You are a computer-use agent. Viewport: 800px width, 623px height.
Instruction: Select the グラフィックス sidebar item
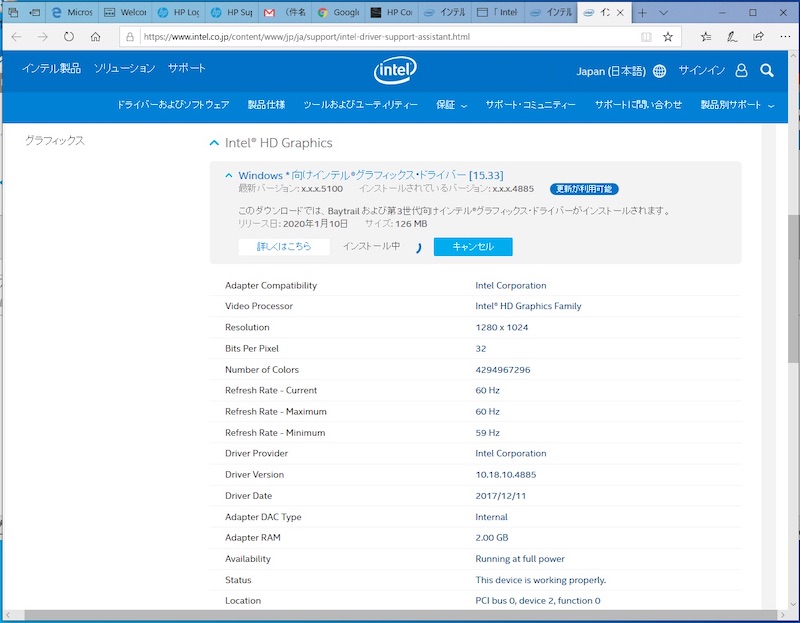(55, 141)
